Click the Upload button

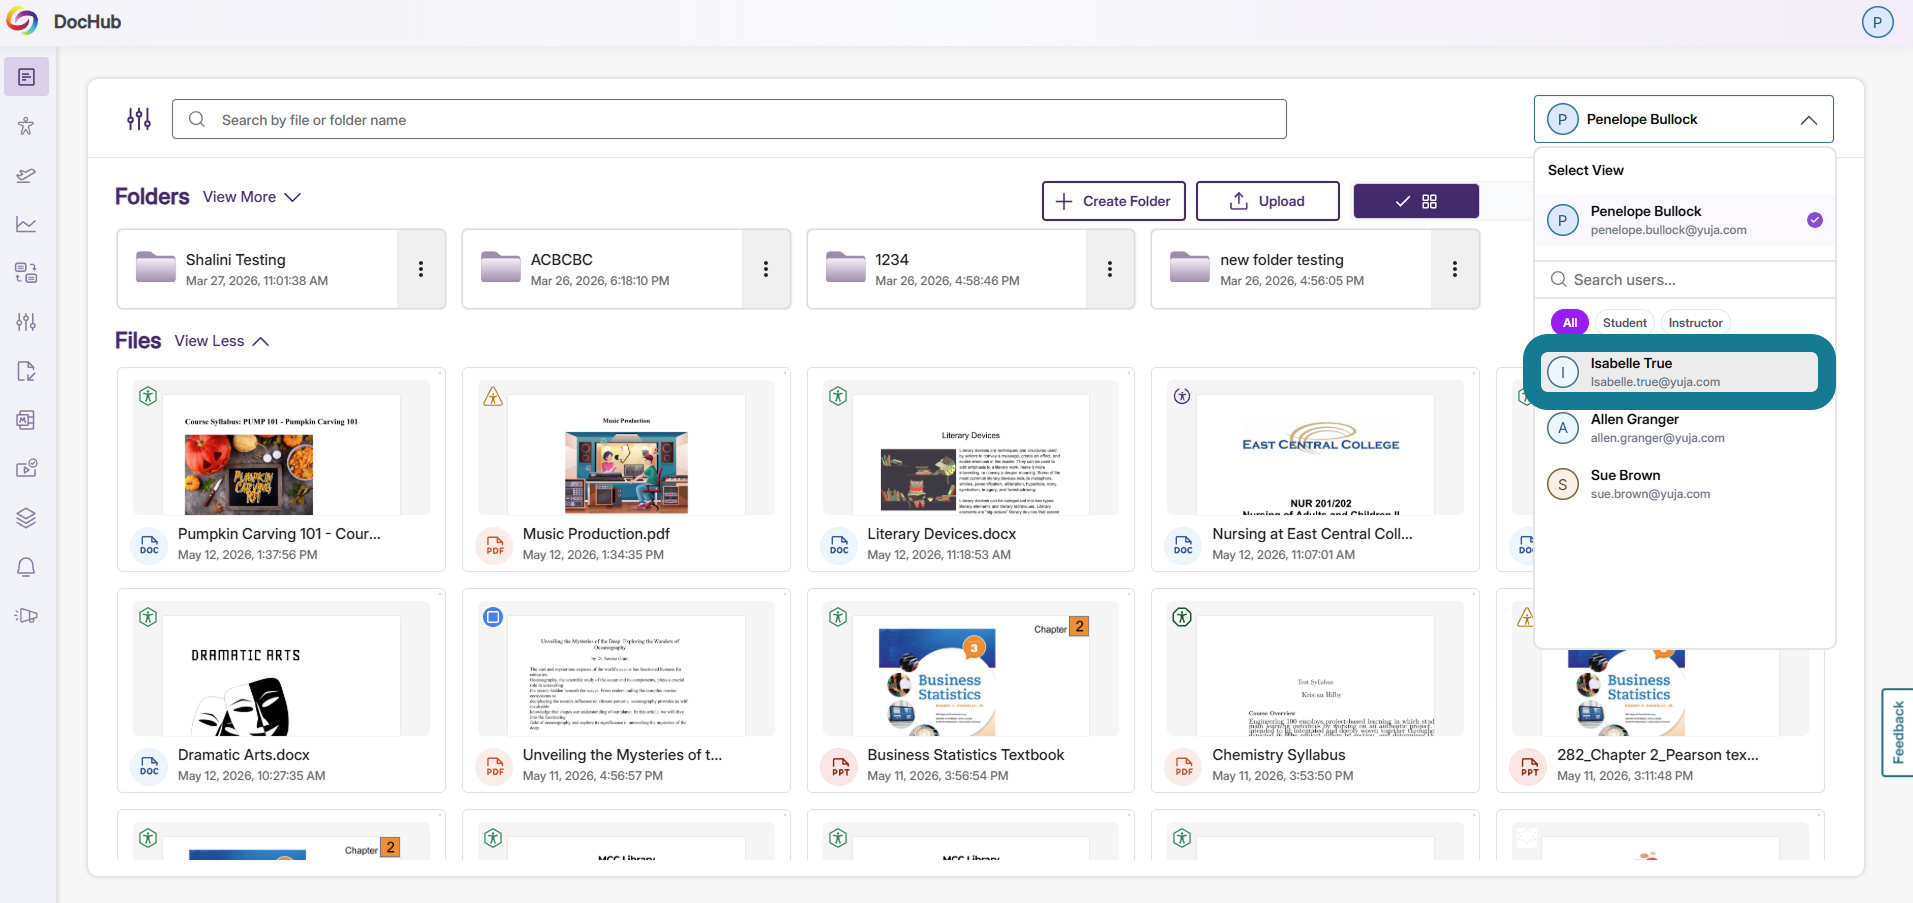coord(1268,201)
